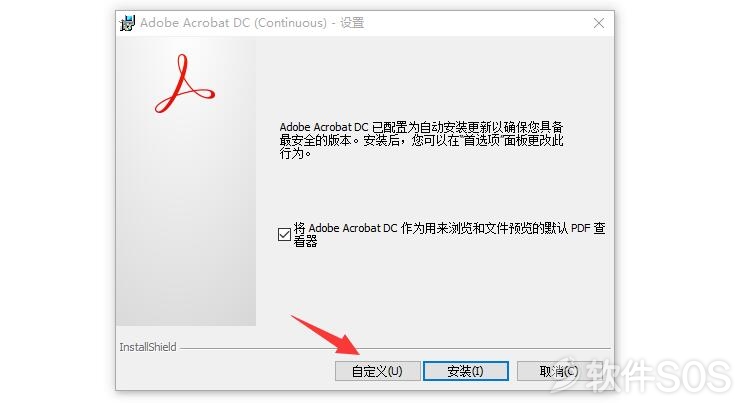Click the installer icon in the title bar

tap(127, 23)
